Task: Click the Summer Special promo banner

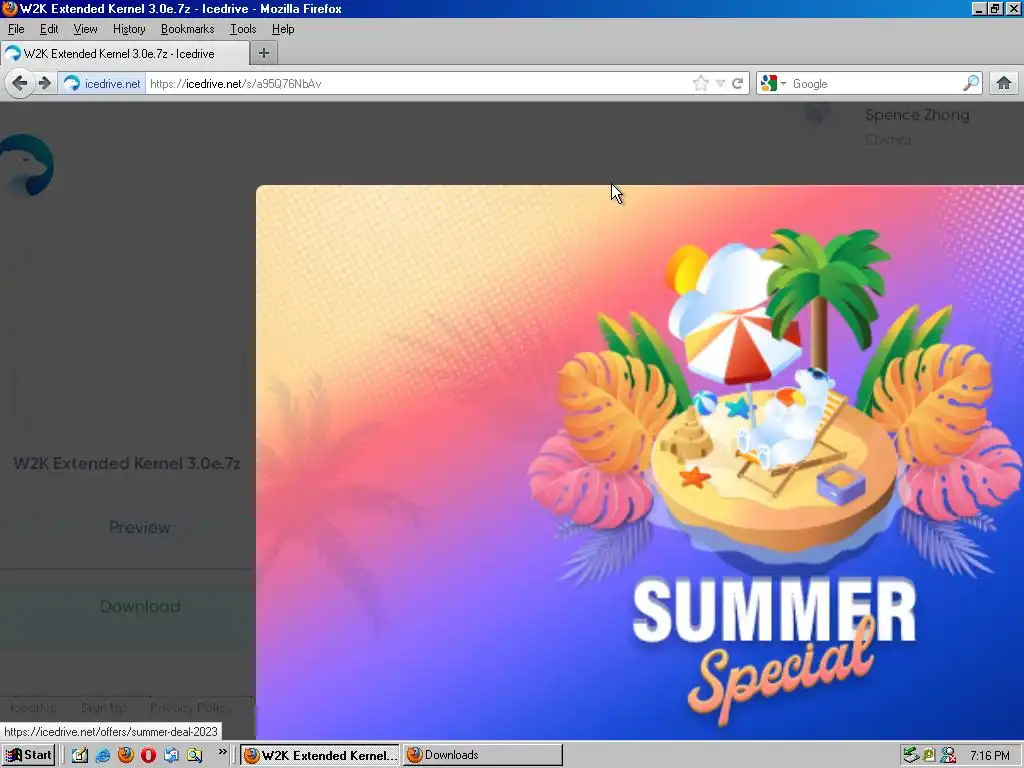Action: point(640,462)
